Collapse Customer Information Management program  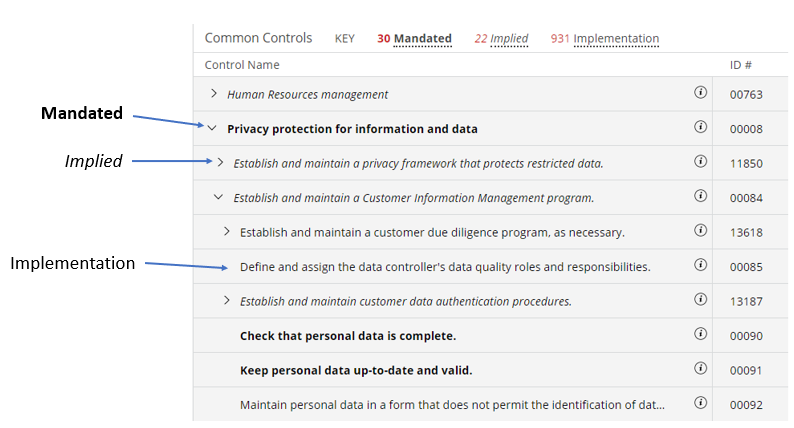click(219, 197)
